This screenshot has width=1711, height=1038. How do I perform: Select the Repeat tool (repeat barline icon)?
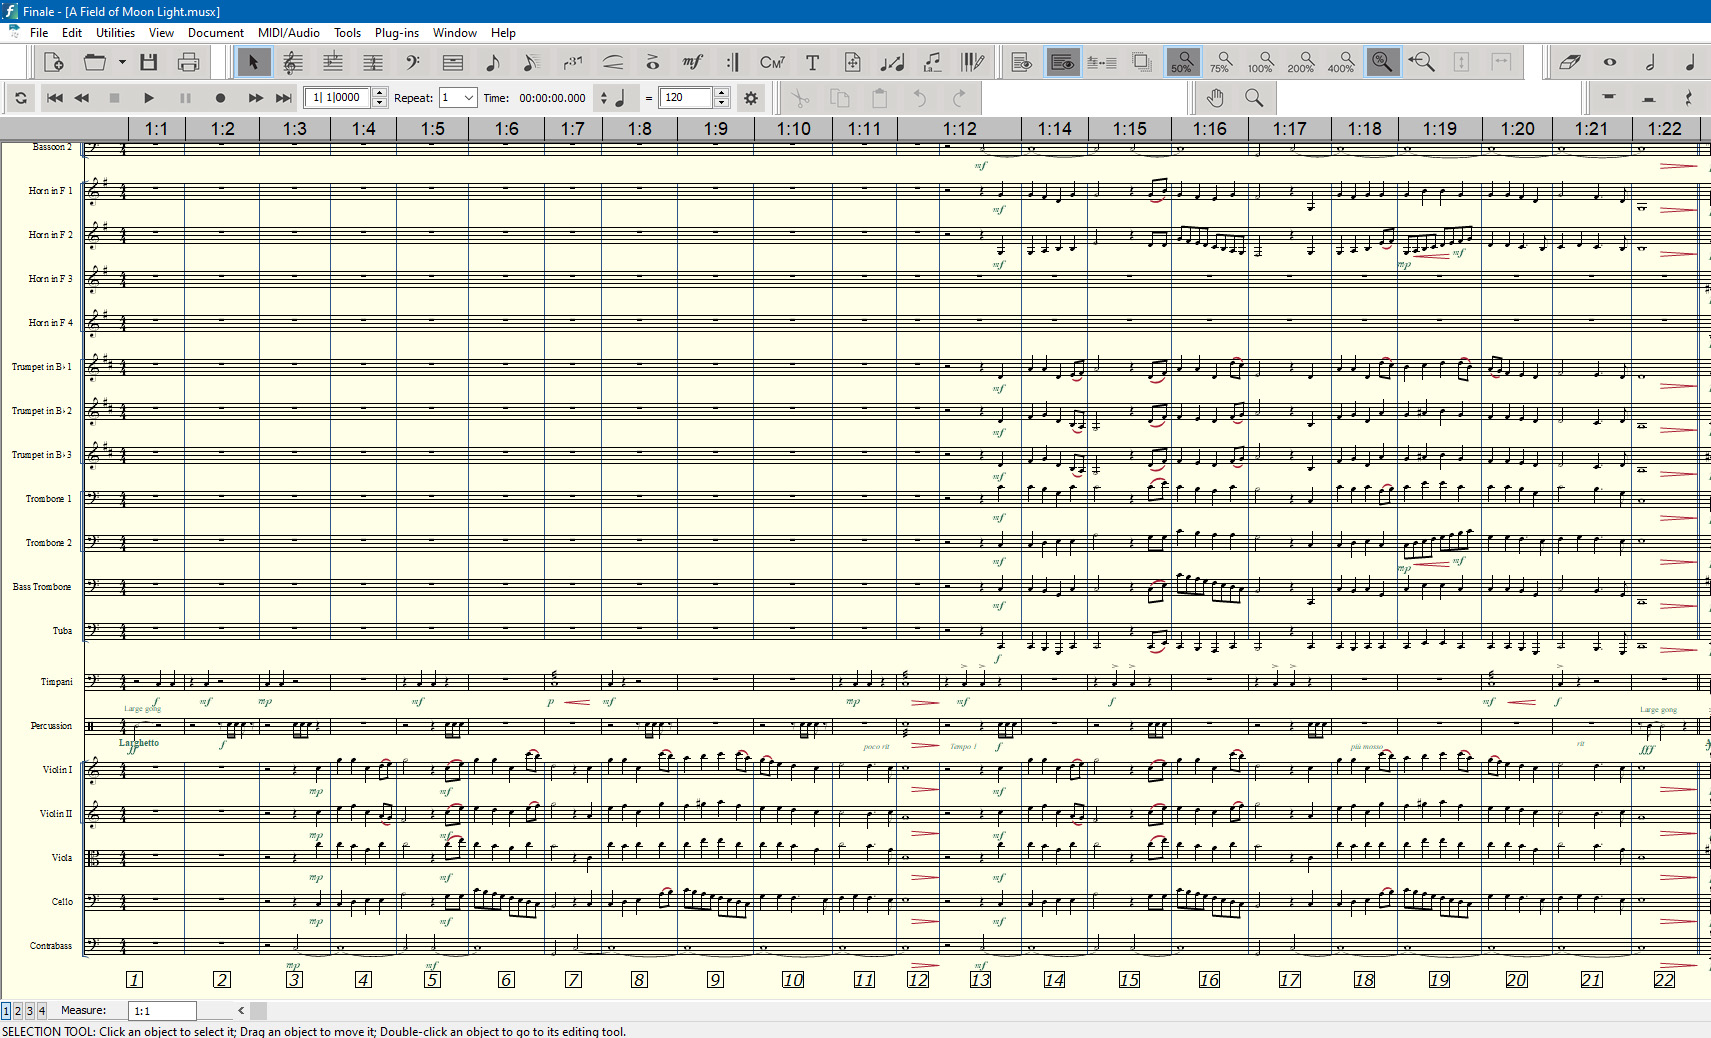click(x=732, y=63)
